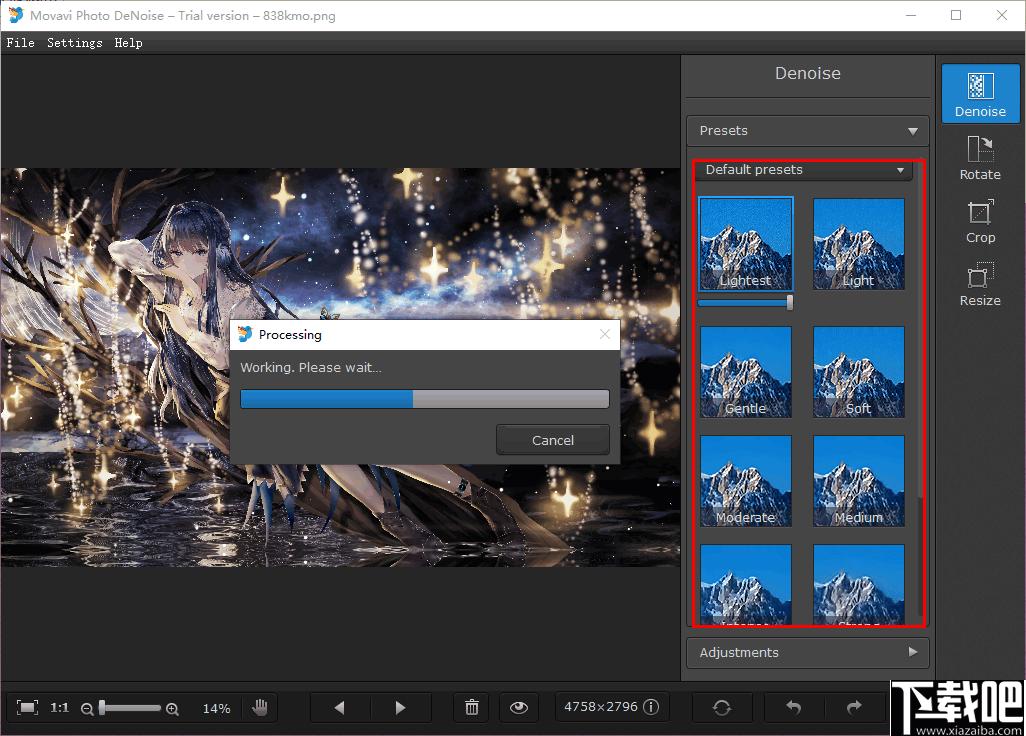1026x736 pixels.
Task: Minimize the Movavi Photo DeNoise window
Action: (911, 15)
